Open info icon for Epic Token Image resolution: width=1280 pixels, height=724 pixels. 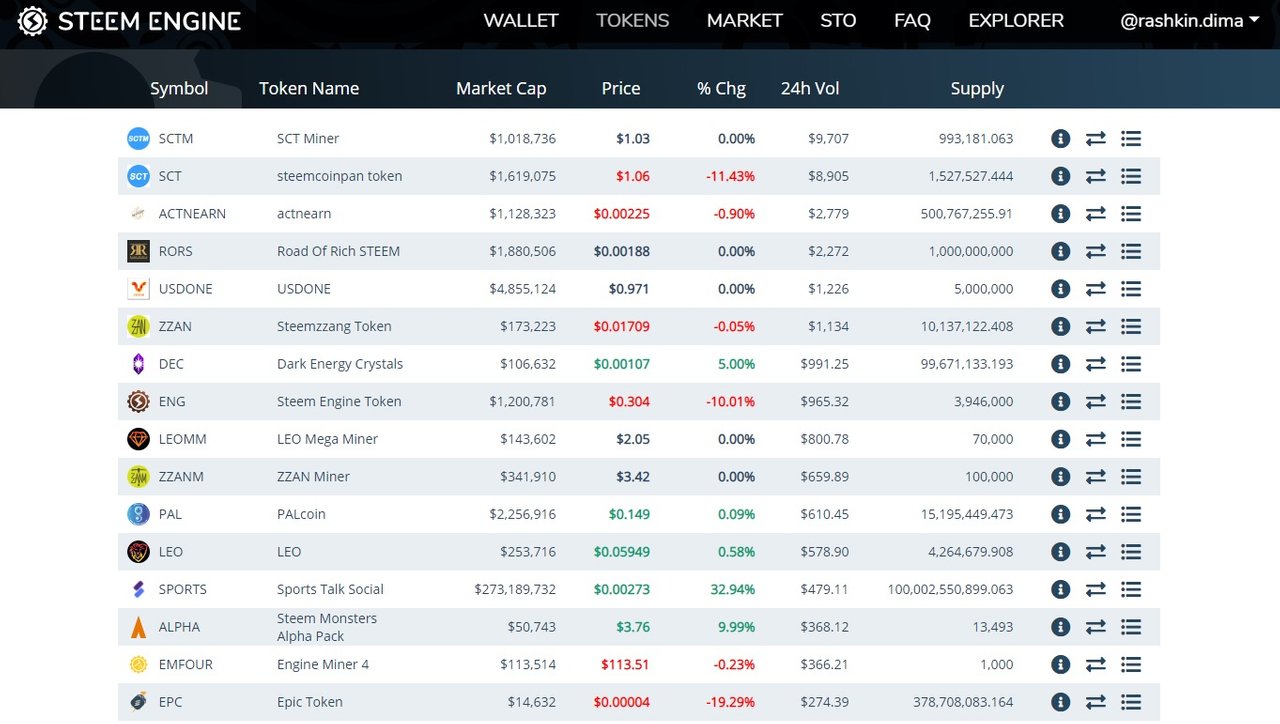[x=1061, y=702]
